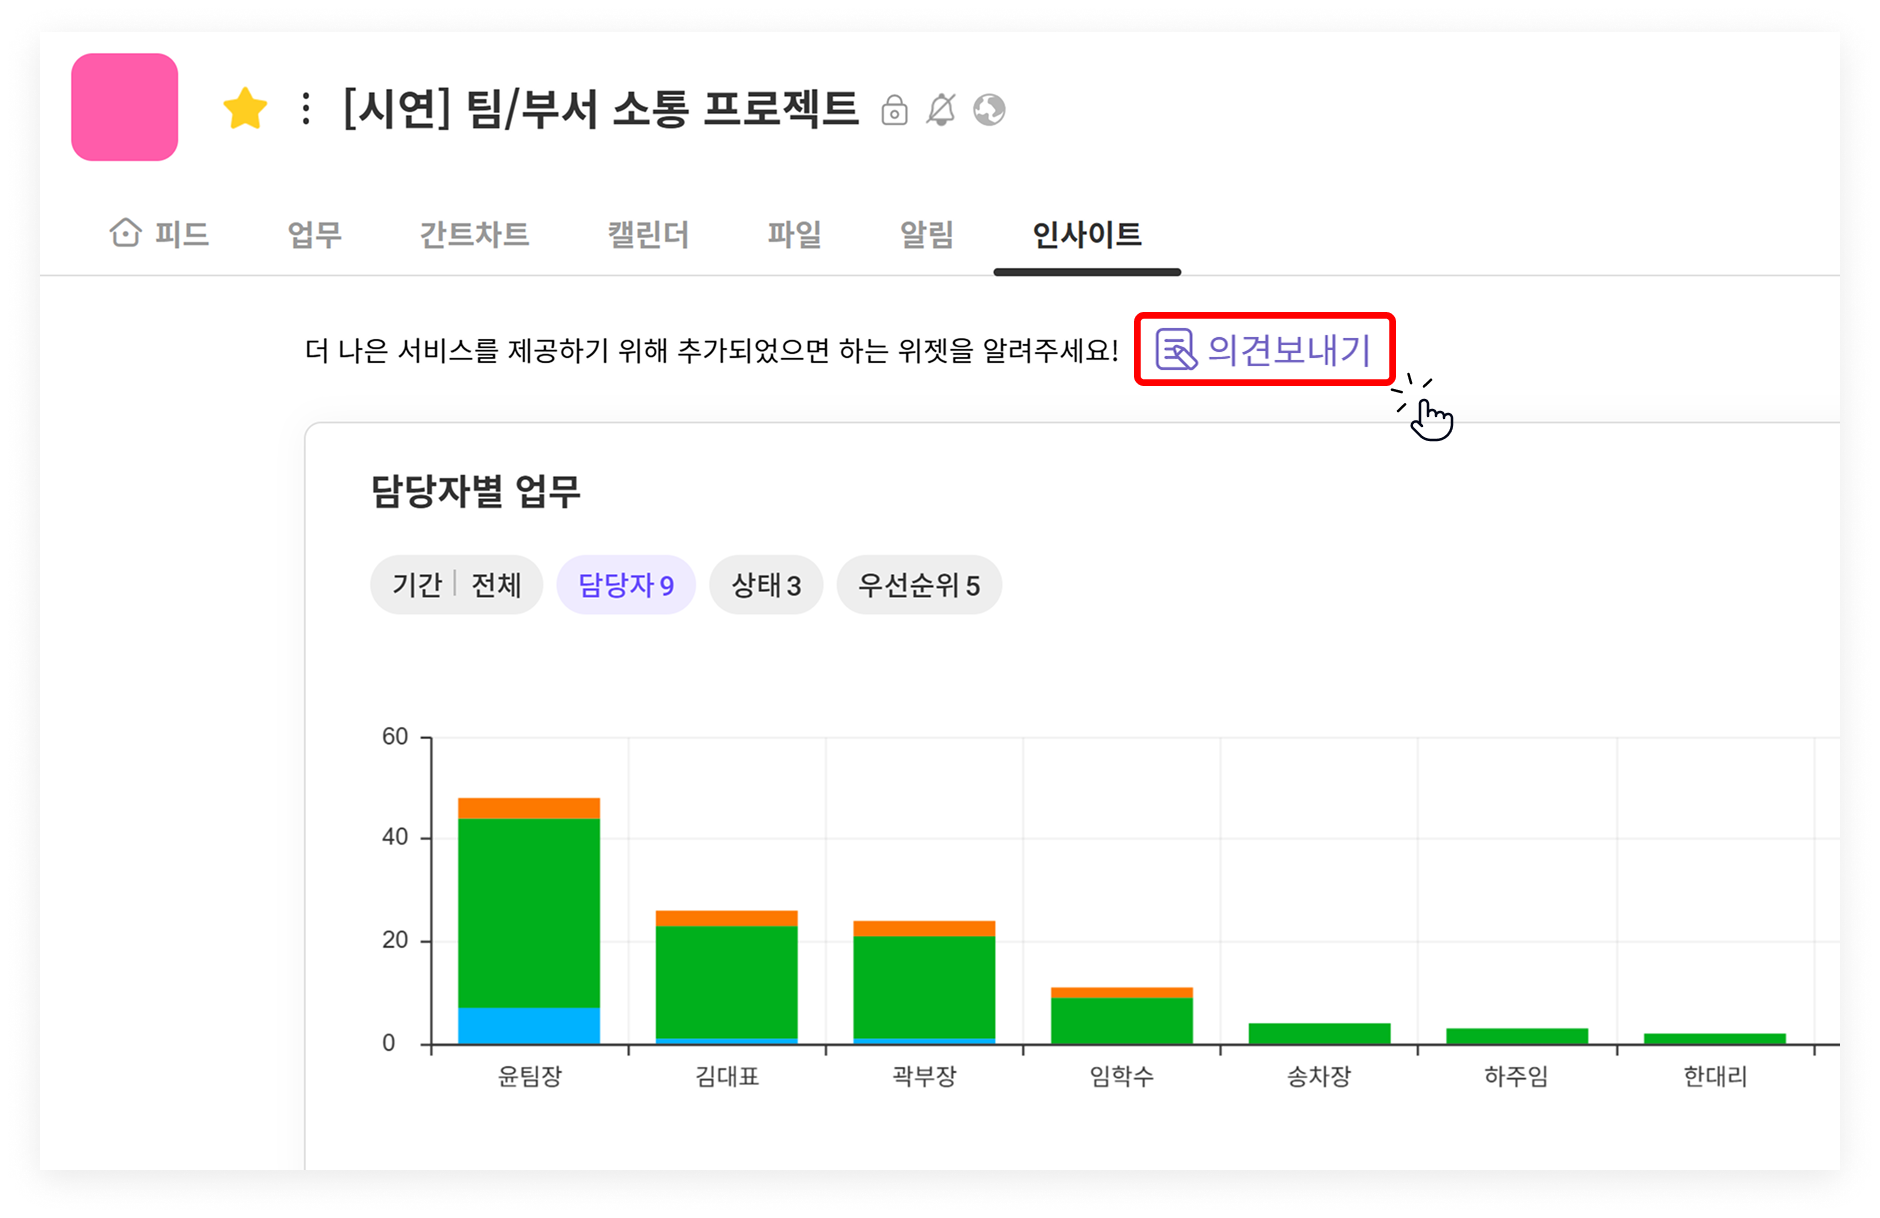The width and height of the screenshot is (1880, 1218).
Task: Click the 의견보내기 feedback form icon
Action: [x=1176, y=350]
